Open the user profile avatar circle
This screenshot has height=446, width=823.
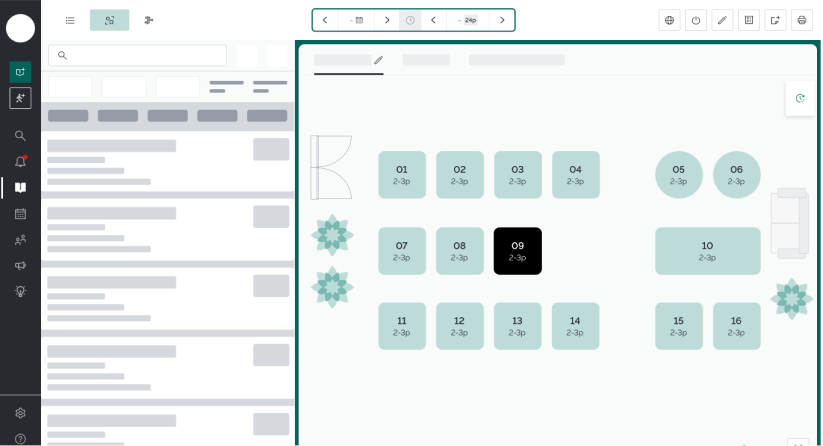click(x=20, y=28)
